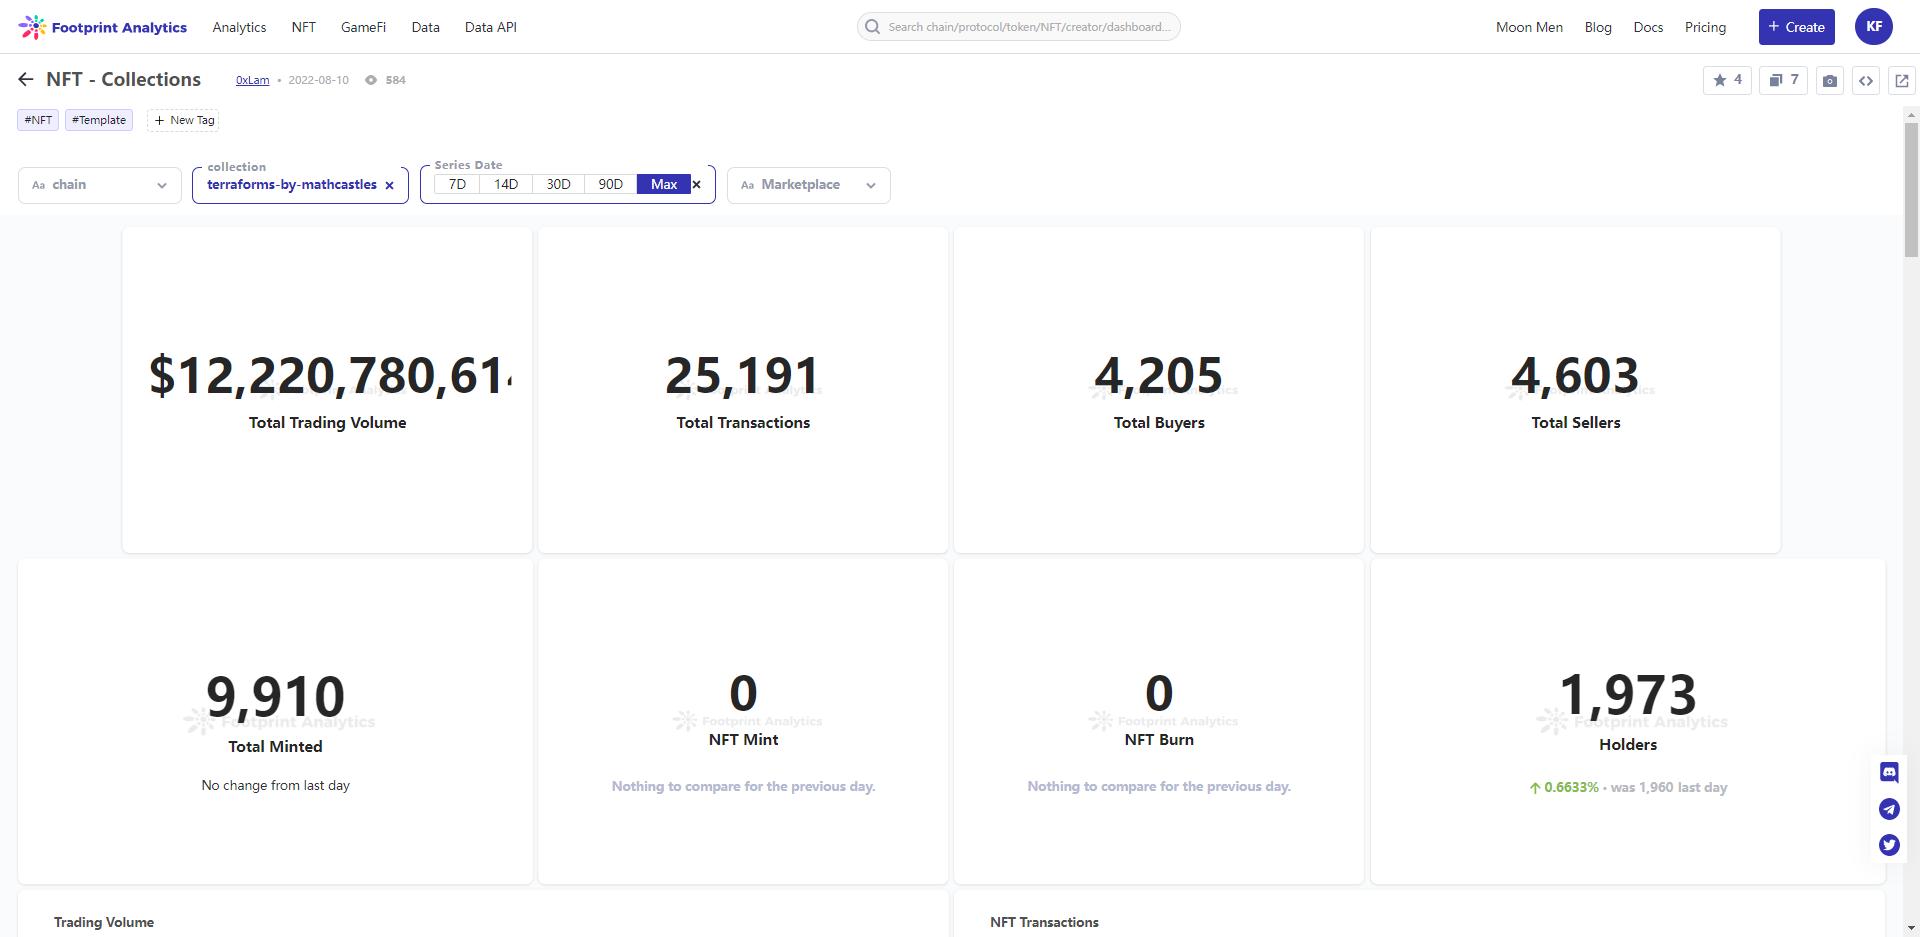Open the 0xLam author profile link
Image resolution: width=1920 pixels, height=937 pixels.
[x=252, y=80]
